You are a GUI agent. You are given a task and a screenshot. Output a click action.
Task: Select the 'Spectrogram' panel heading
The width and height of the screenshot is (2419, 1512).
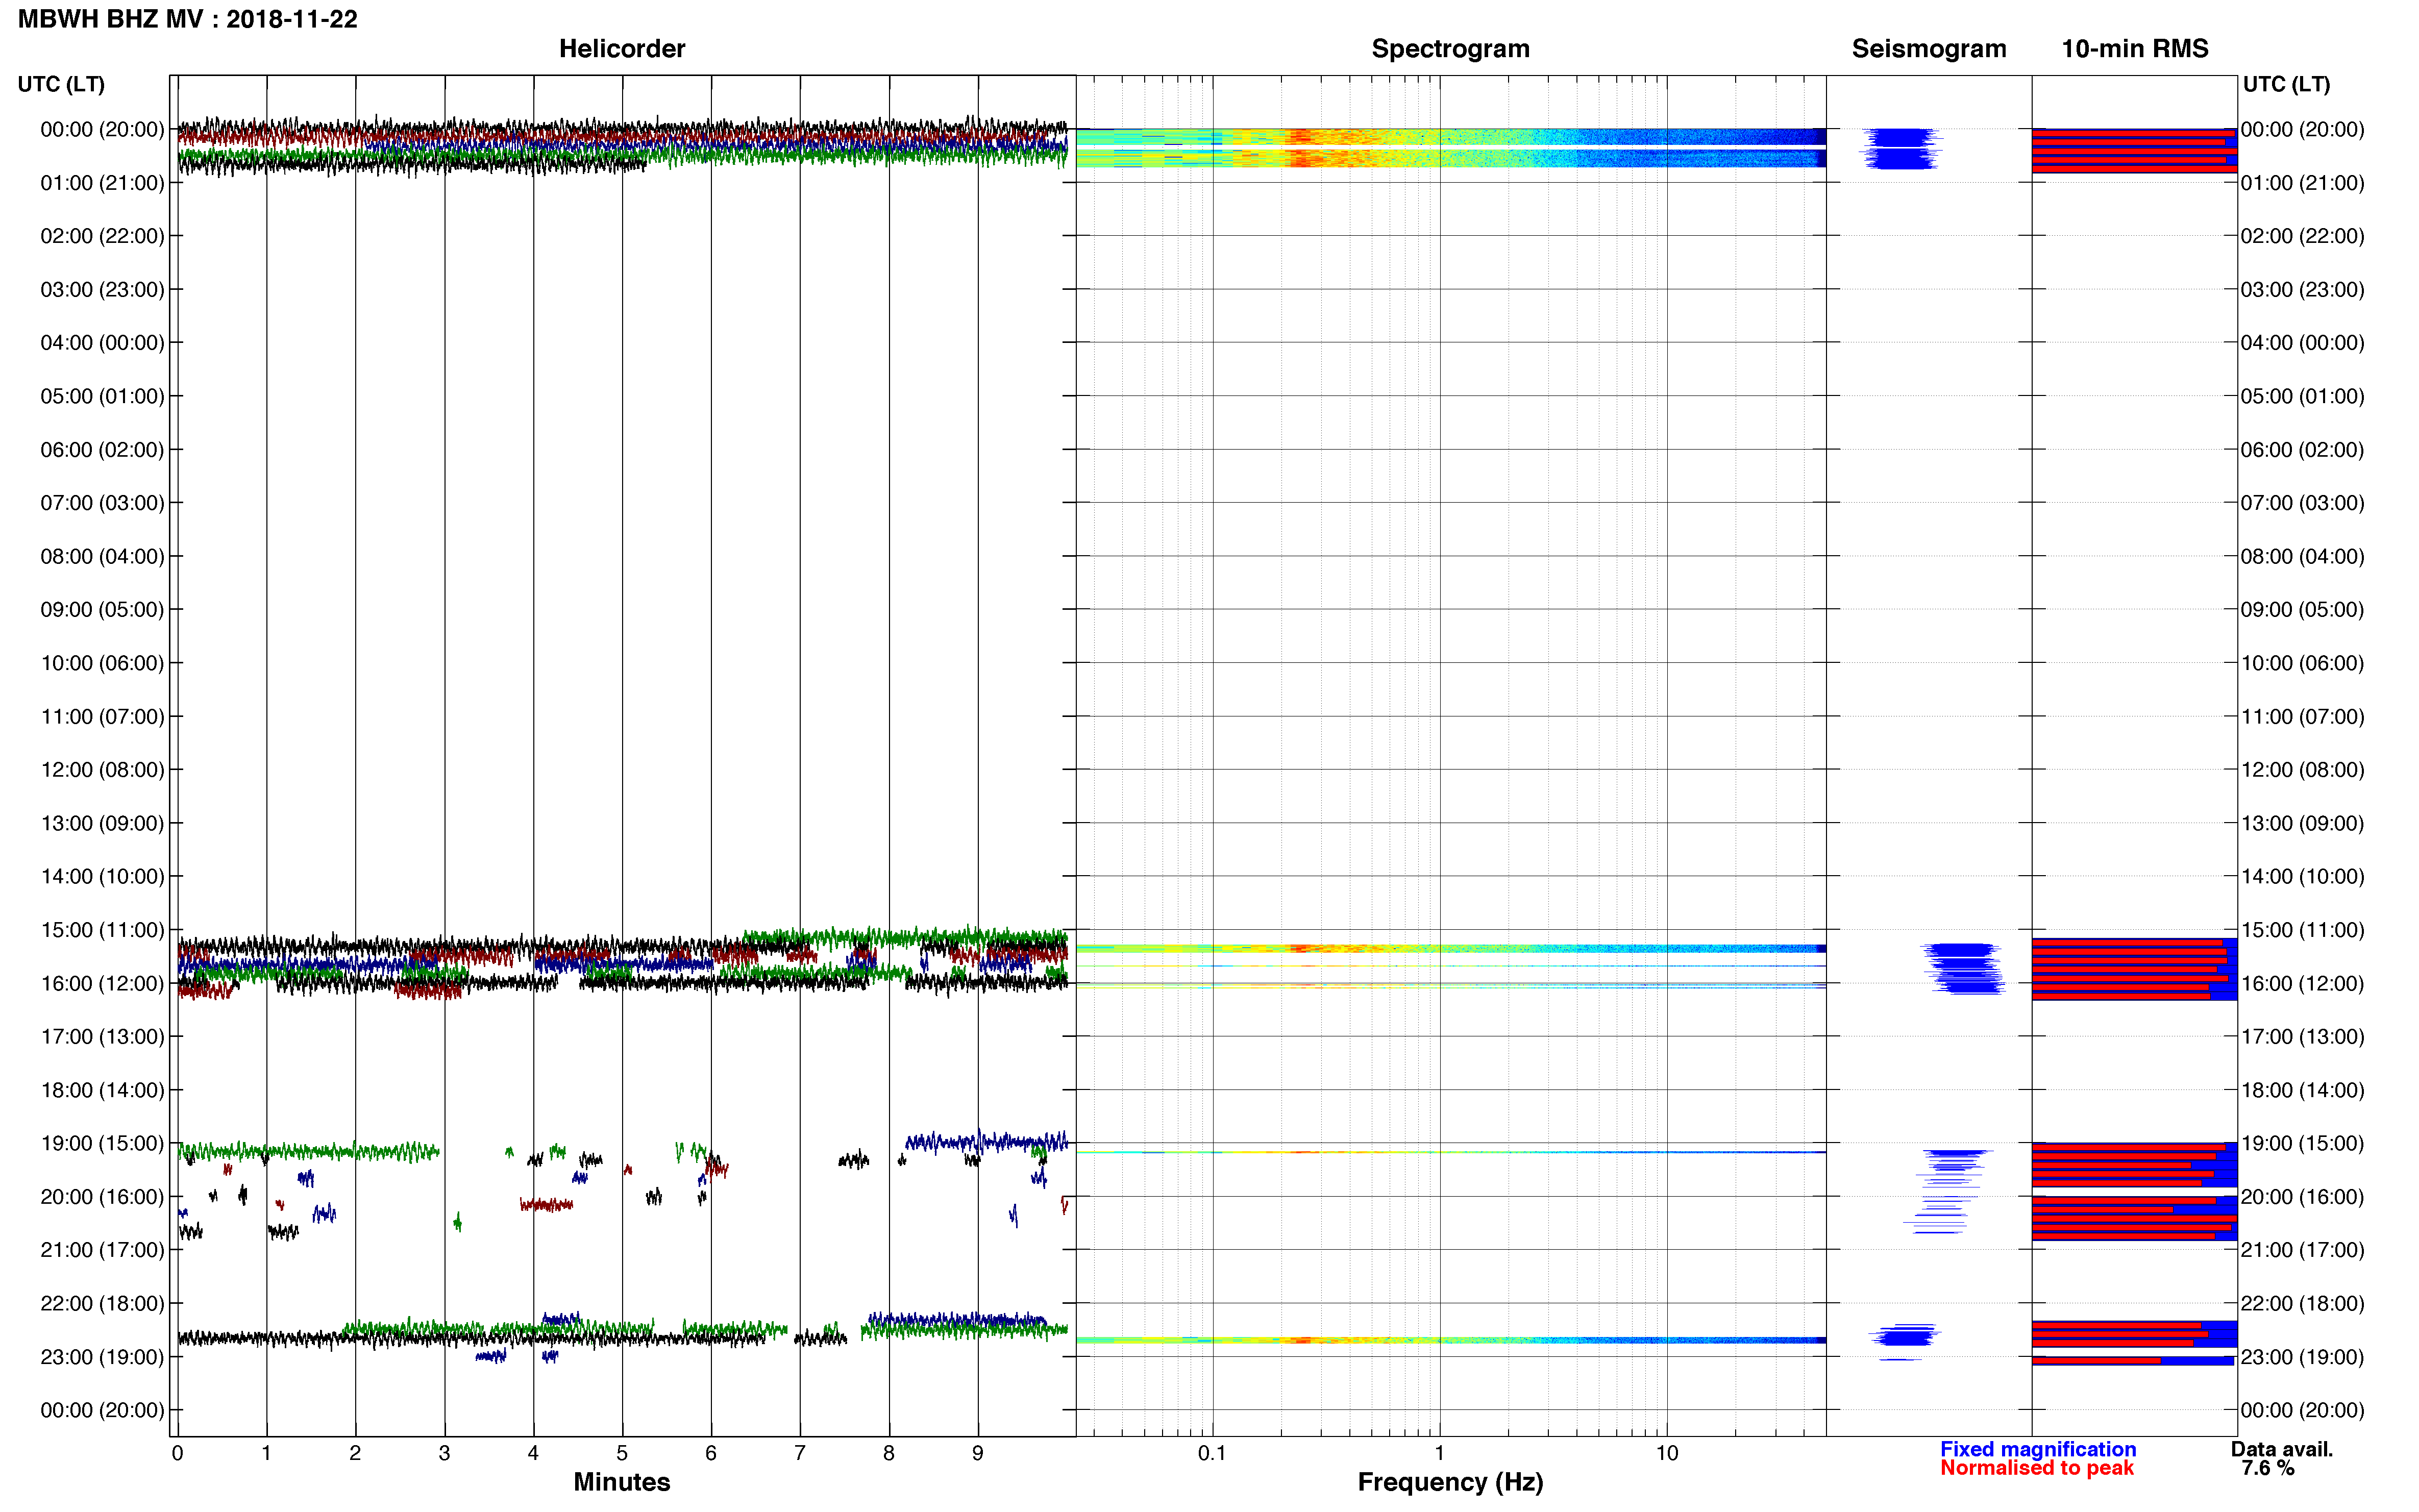1450,48
